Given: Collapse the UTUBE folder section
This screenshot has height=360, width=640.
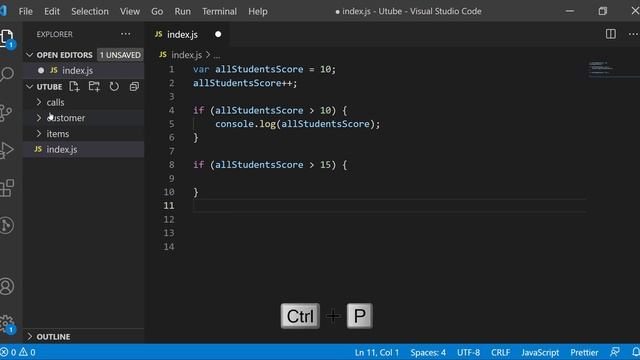Looking at the screenshot, I should point(29,87).
